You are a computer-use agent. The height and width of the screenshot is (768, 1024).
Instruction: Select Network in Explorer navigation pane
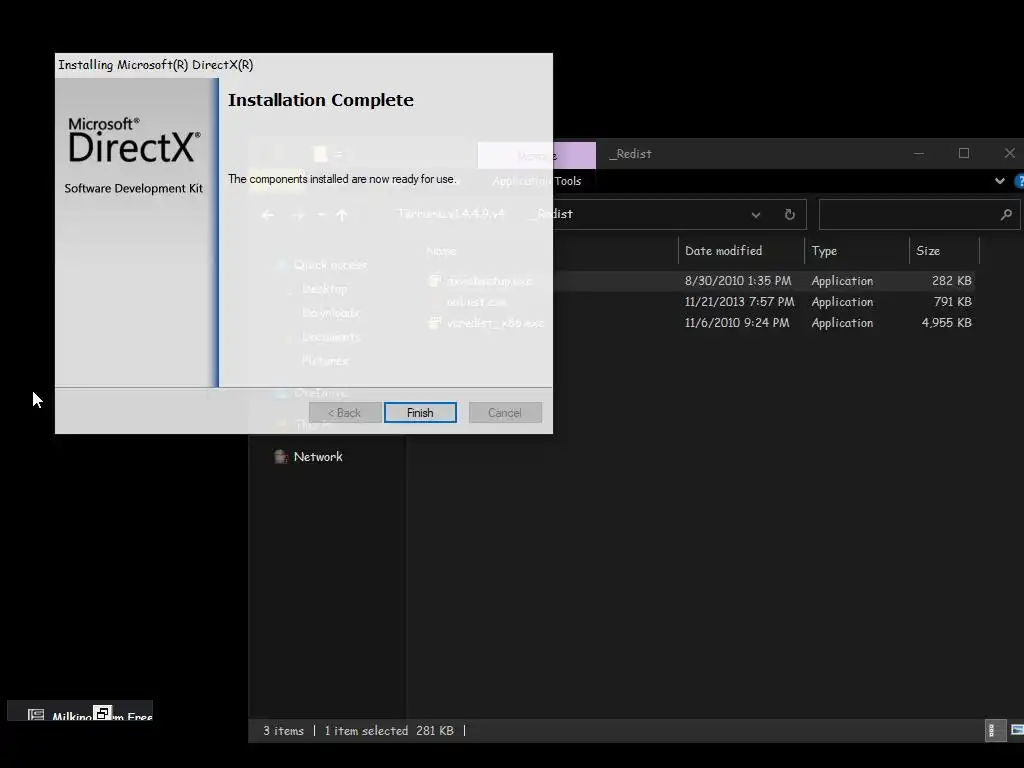pyautogui.click(x=318, y=456)
